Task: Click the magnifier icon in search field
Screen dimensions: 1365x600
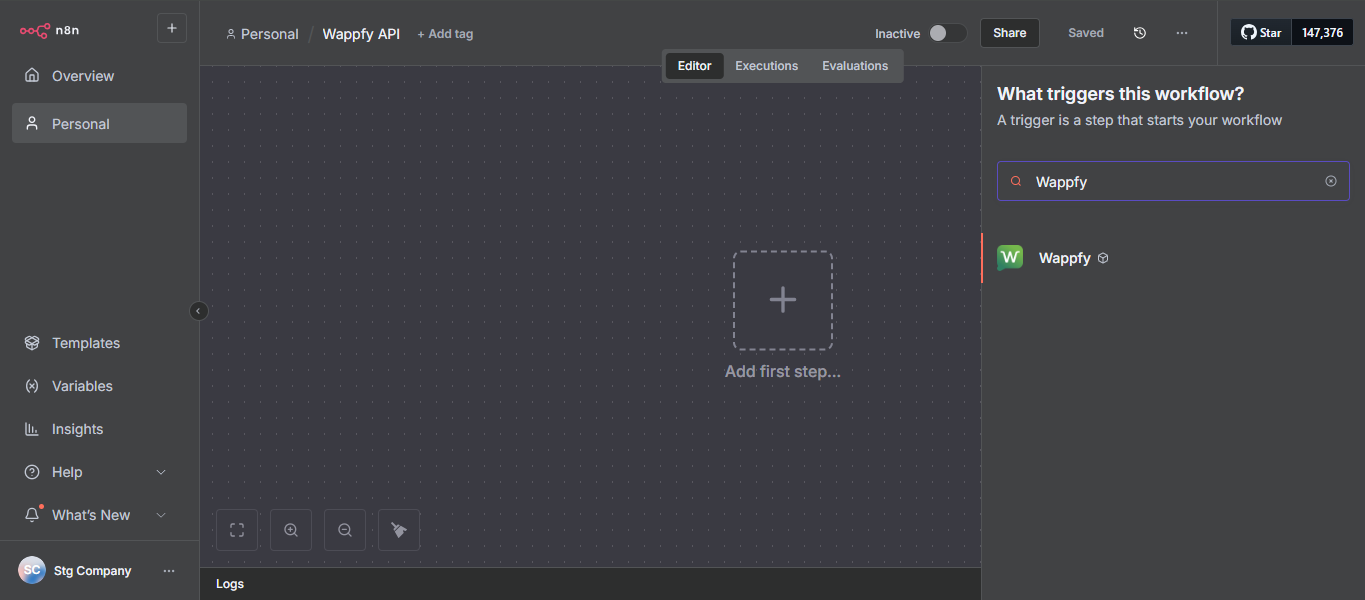Action: pyautogui.click(x=1016, y=181)
